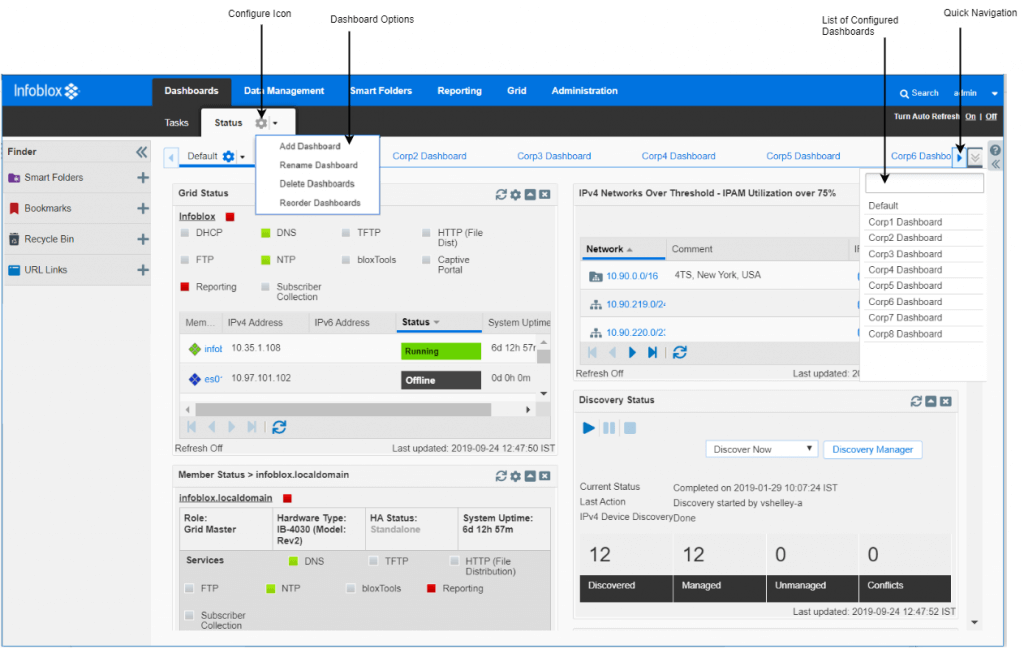Screen dimensions: 1024x649
Task: Pause the discovery process
Action: tap(609, 428)
